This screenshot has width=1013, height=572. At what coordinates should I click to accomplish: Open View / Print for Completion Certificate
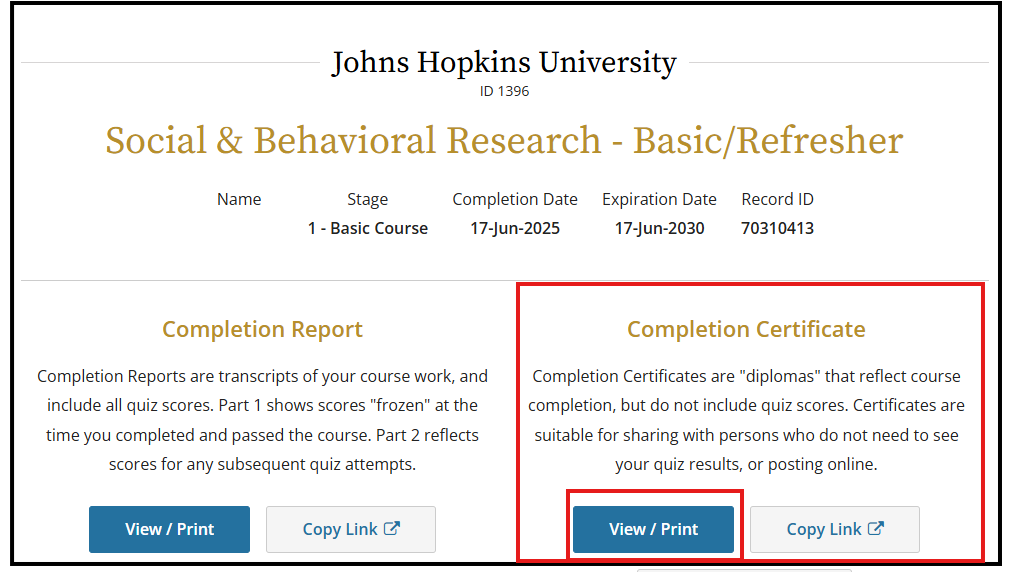click(653, 529)
